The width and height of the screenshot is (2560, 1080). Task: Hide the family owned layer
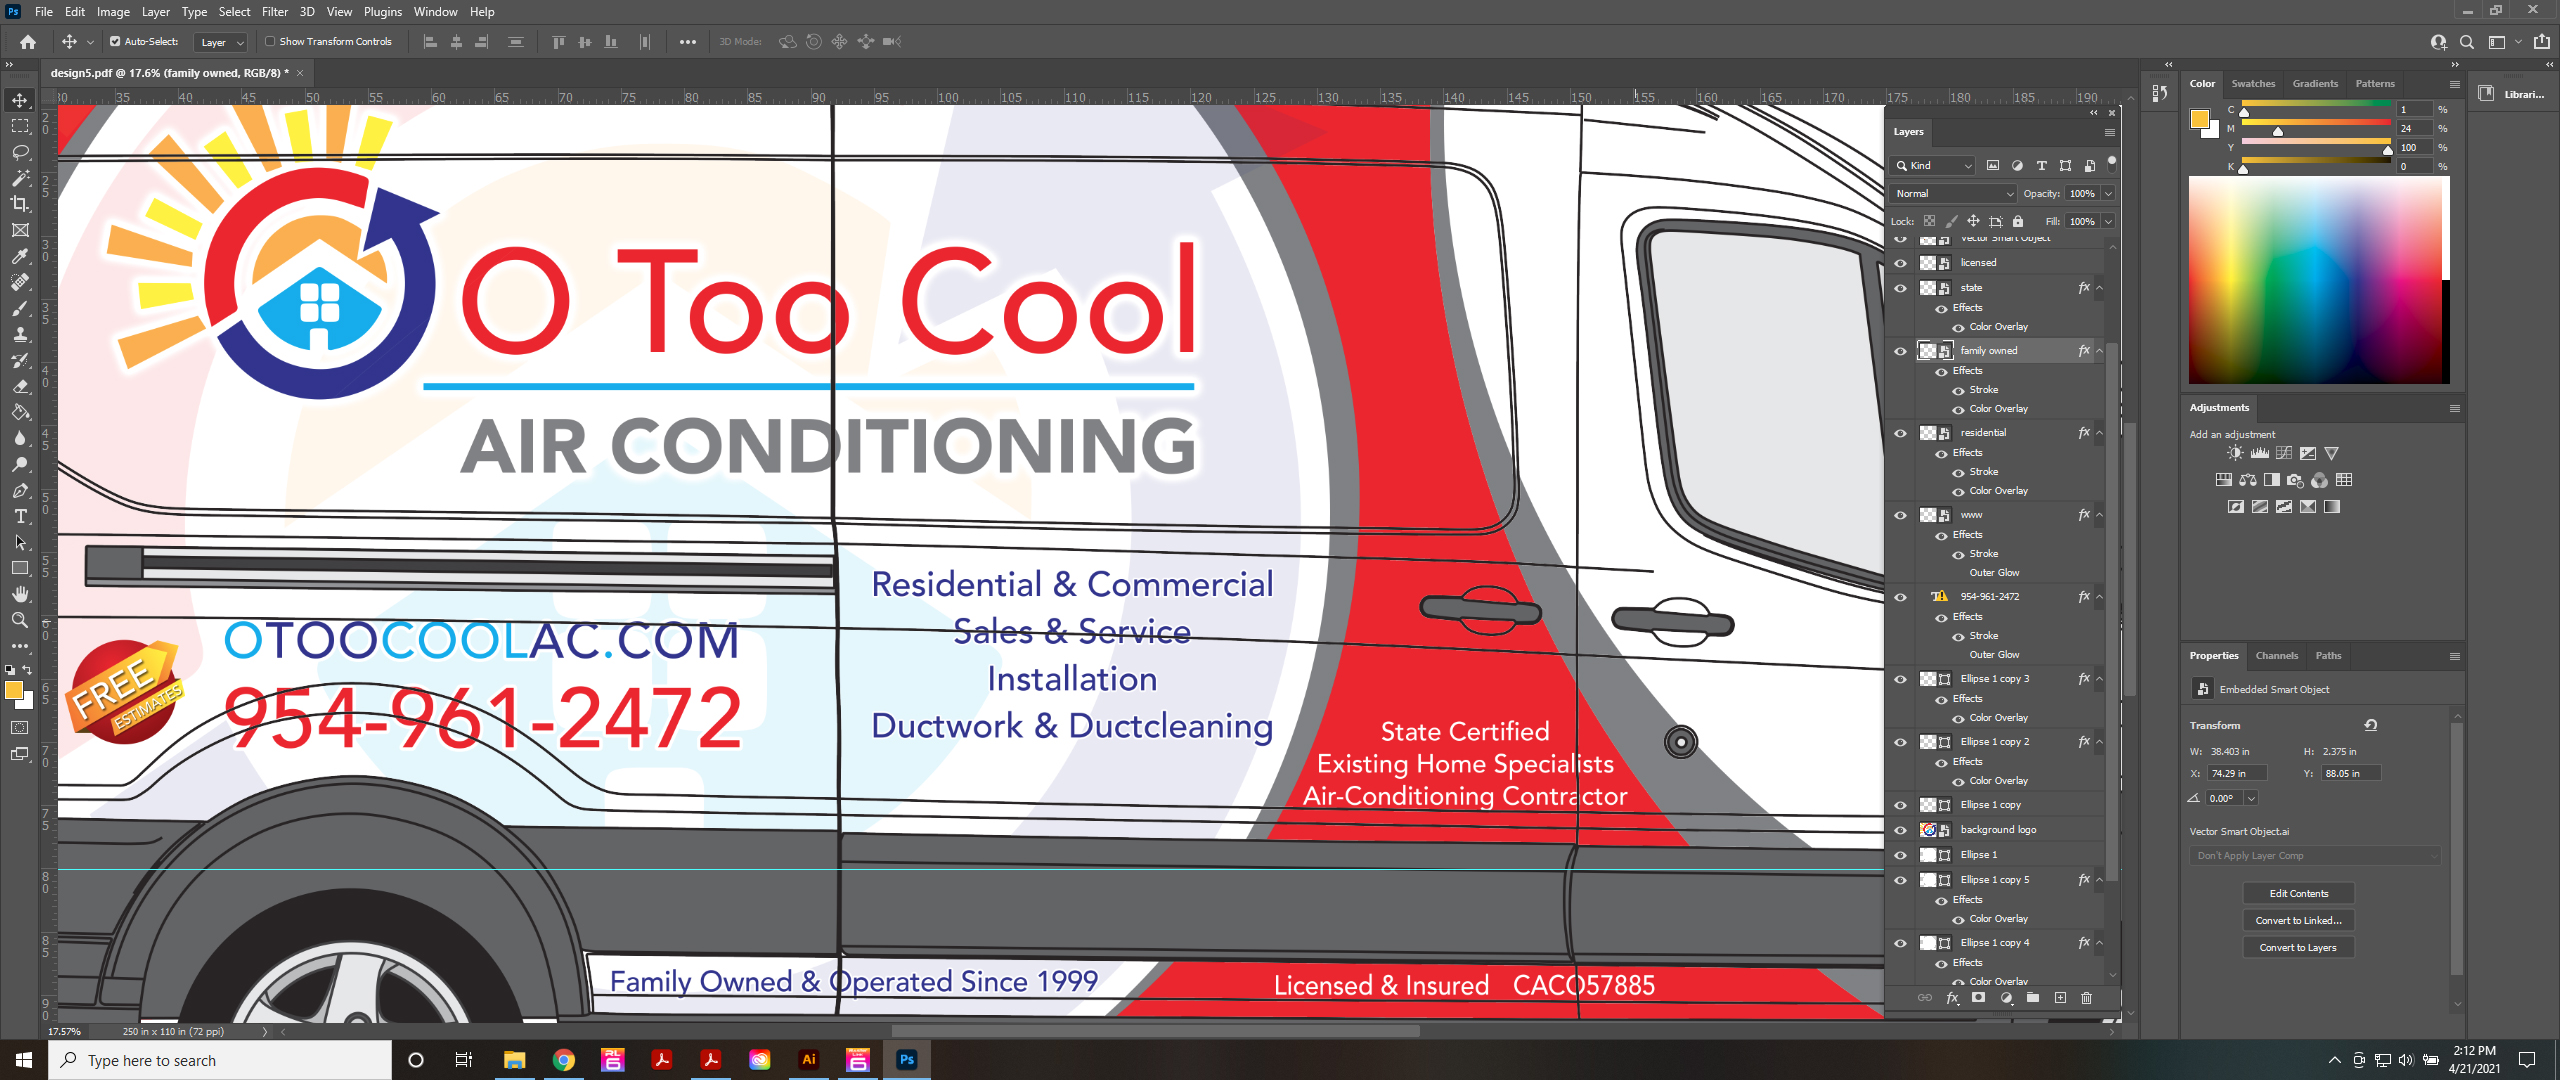click(1900, 351)
